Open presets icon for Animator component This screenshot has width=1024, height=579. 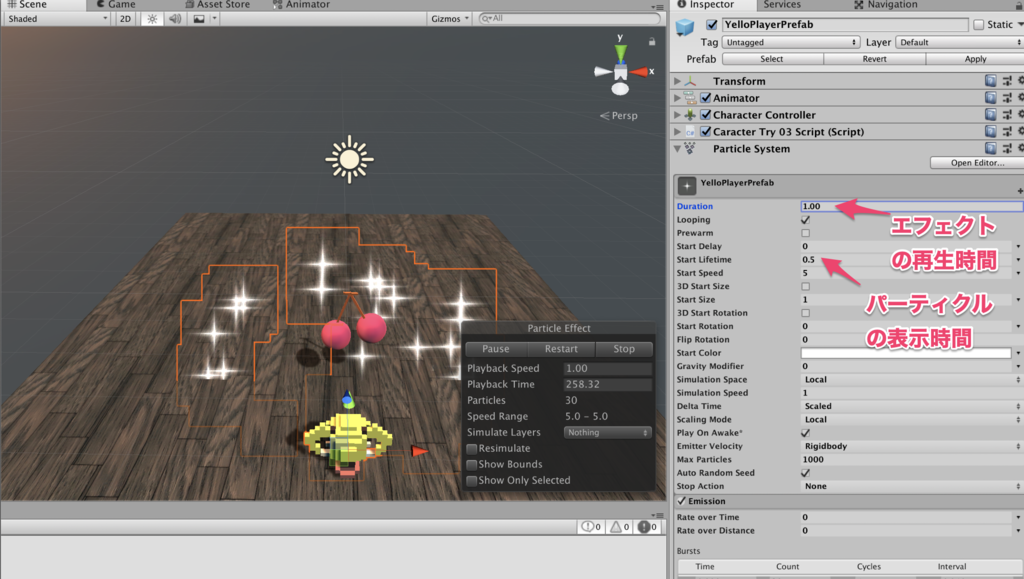pyautogui.click(x=1007, y=98)
